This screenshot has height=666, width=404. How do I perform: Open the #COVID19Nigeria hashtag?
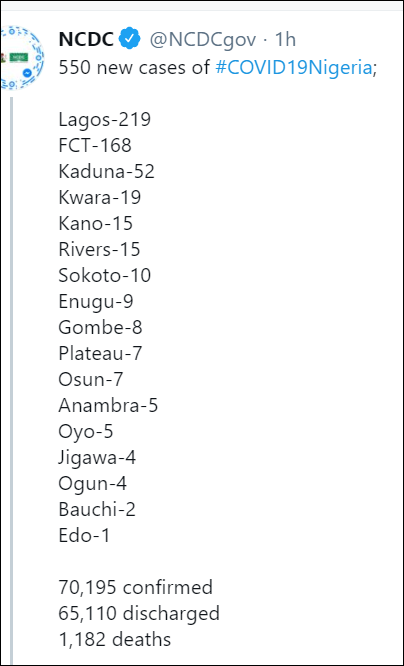(x=294, y=68)
